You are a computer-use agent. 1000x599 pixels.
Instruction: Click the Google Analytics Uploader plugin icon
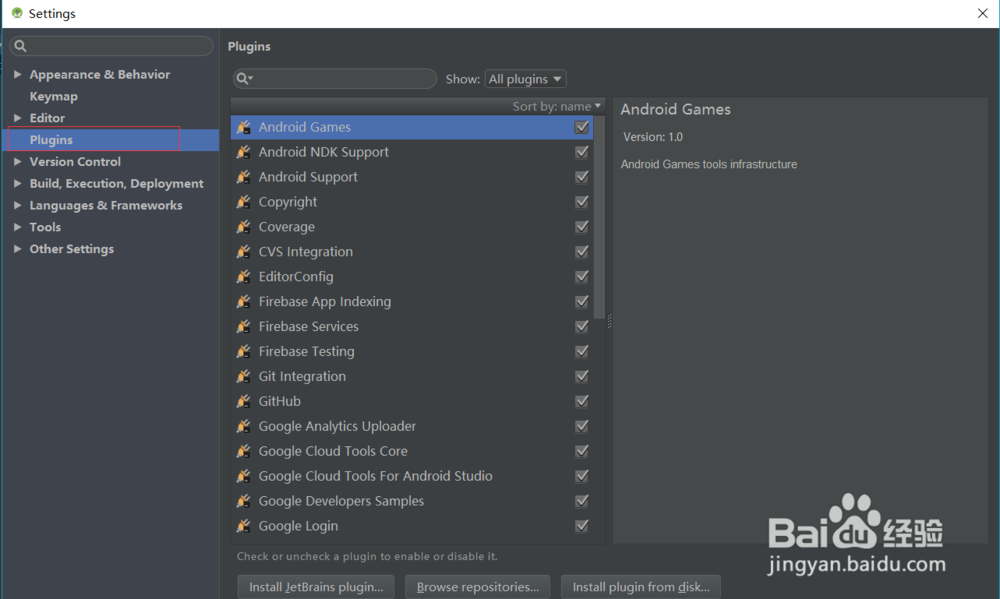point(244,425)
